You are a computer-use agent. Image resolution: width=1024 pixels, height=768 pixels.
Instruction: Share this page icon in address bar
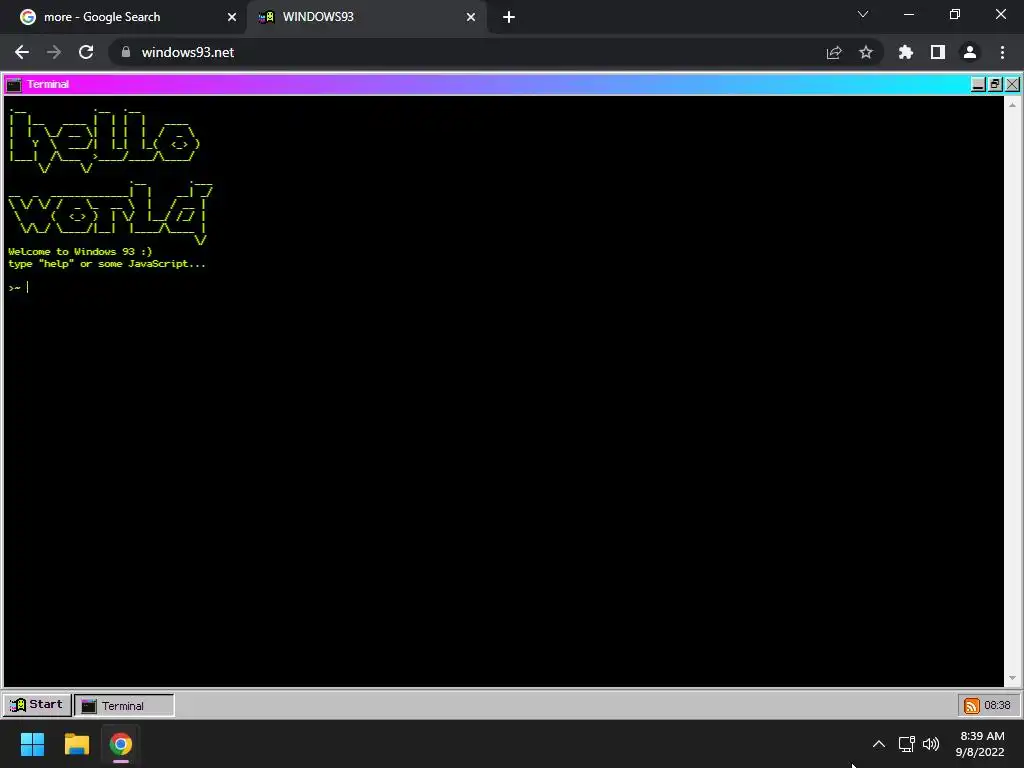pos(834,52)
